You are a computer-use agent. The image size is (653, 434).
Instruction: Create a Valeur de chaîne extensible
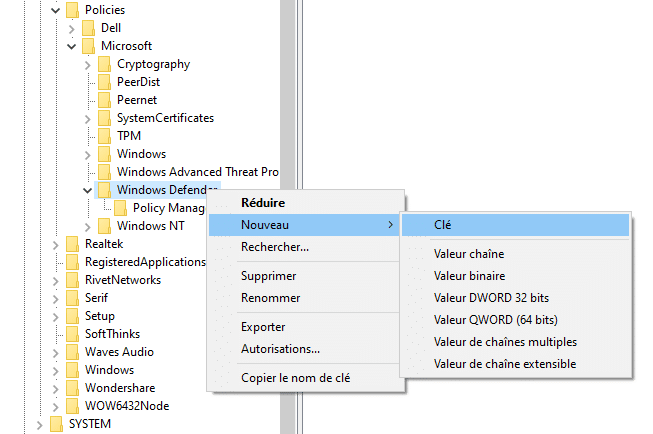(516, 364)
